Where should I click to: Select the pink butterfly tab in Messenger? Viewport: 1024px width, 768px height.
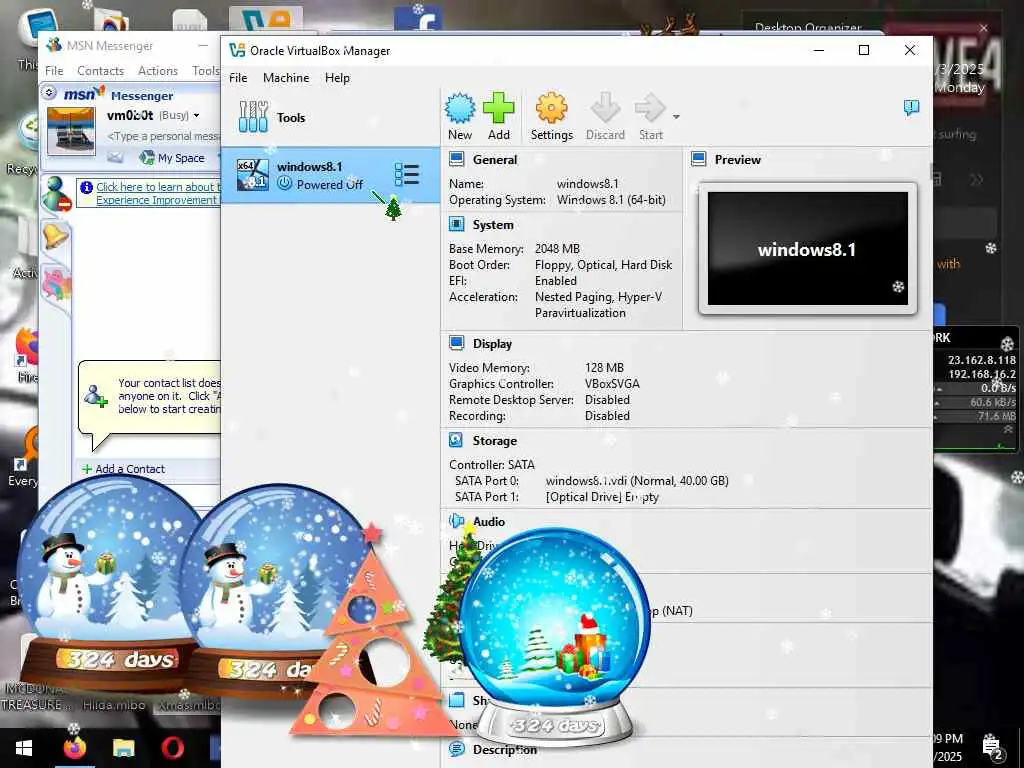(x=56, y=284)
